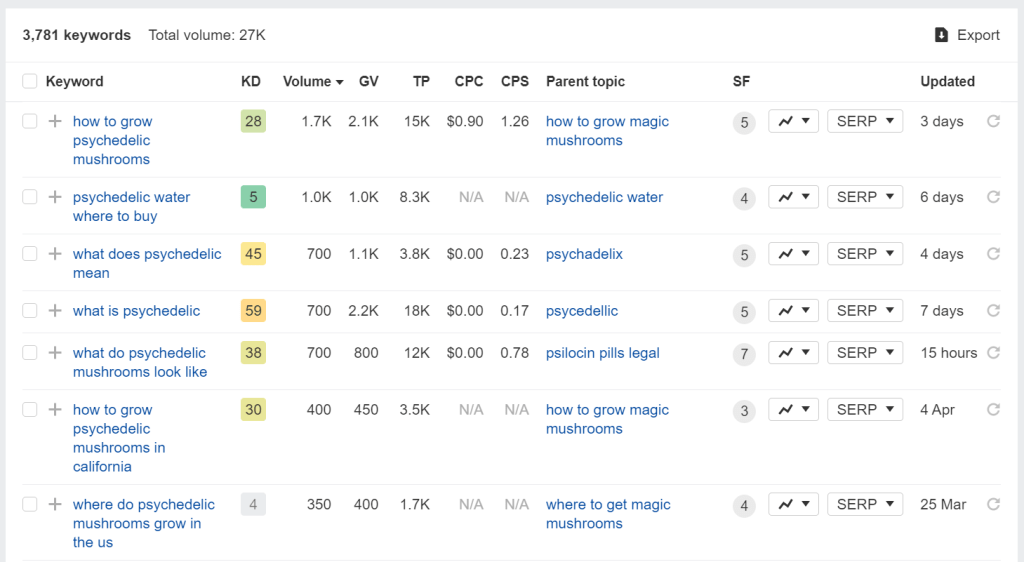Refresh the 'psychedelic water where to buy' row

coord(993,197)
